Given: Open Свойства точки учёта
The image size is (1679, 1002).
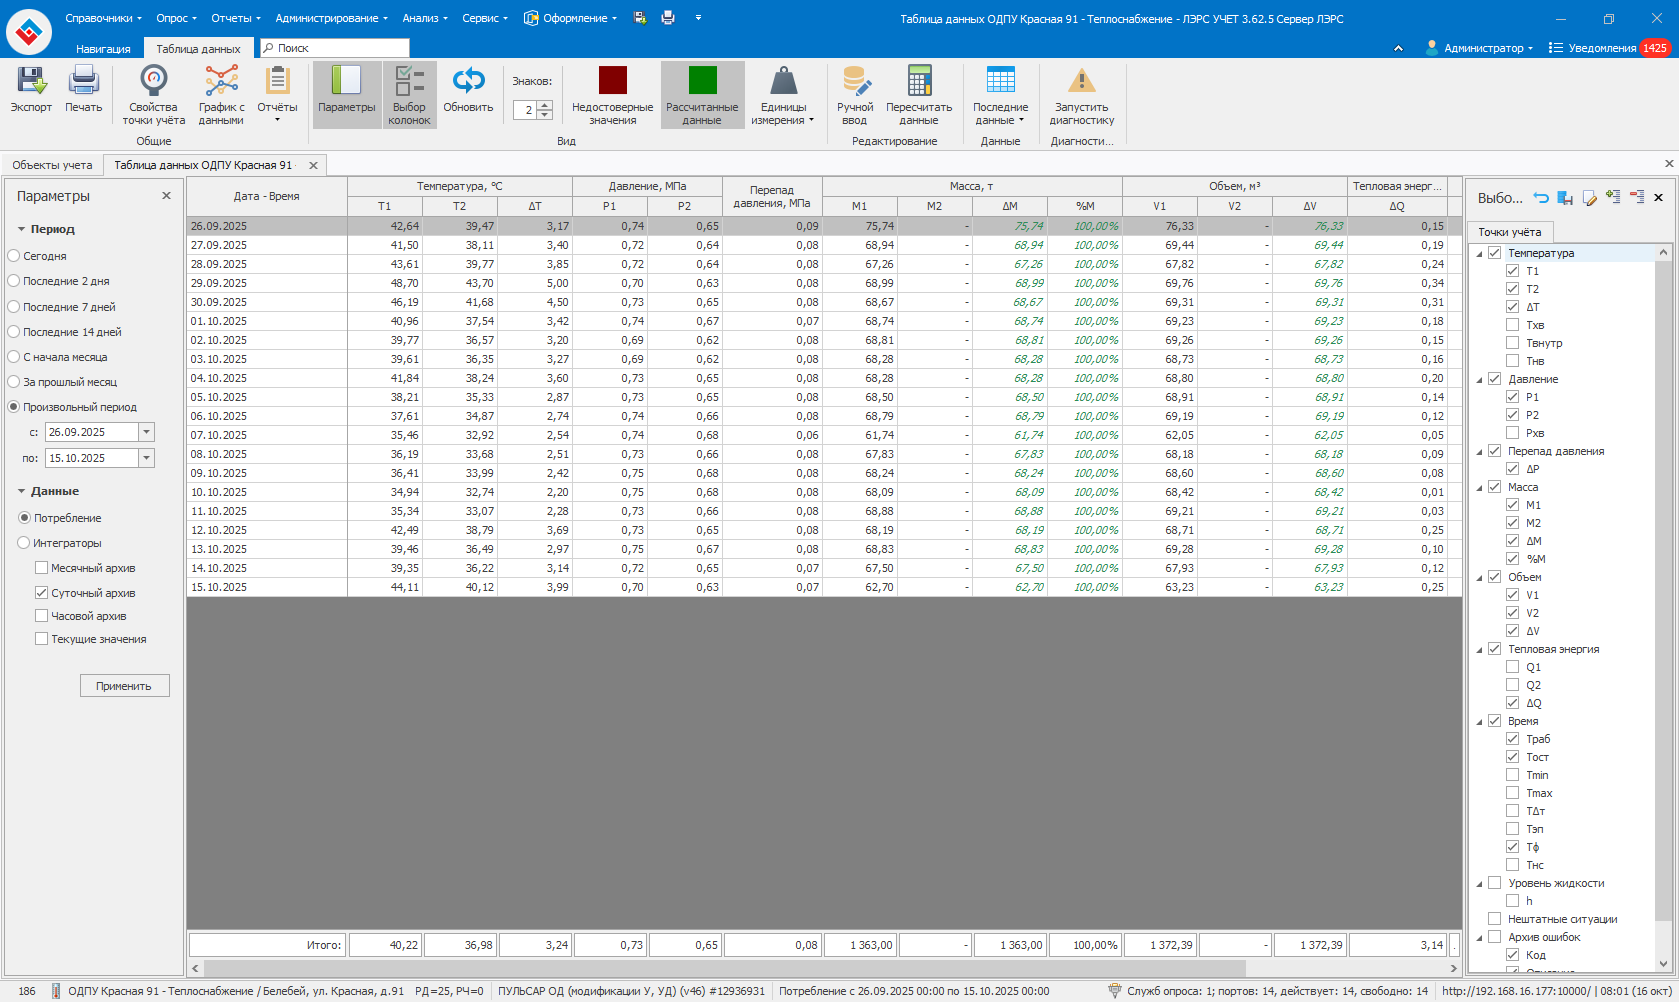Looking at the screenshot, I should pyautogui.click(x=153, y=81).
